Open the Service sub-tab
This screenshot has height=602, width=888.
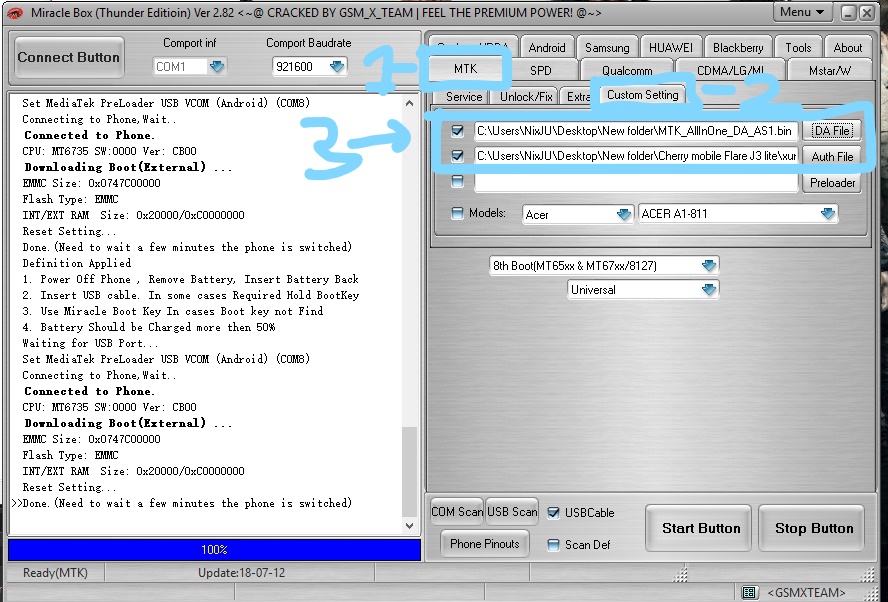[x=464, y=96]
